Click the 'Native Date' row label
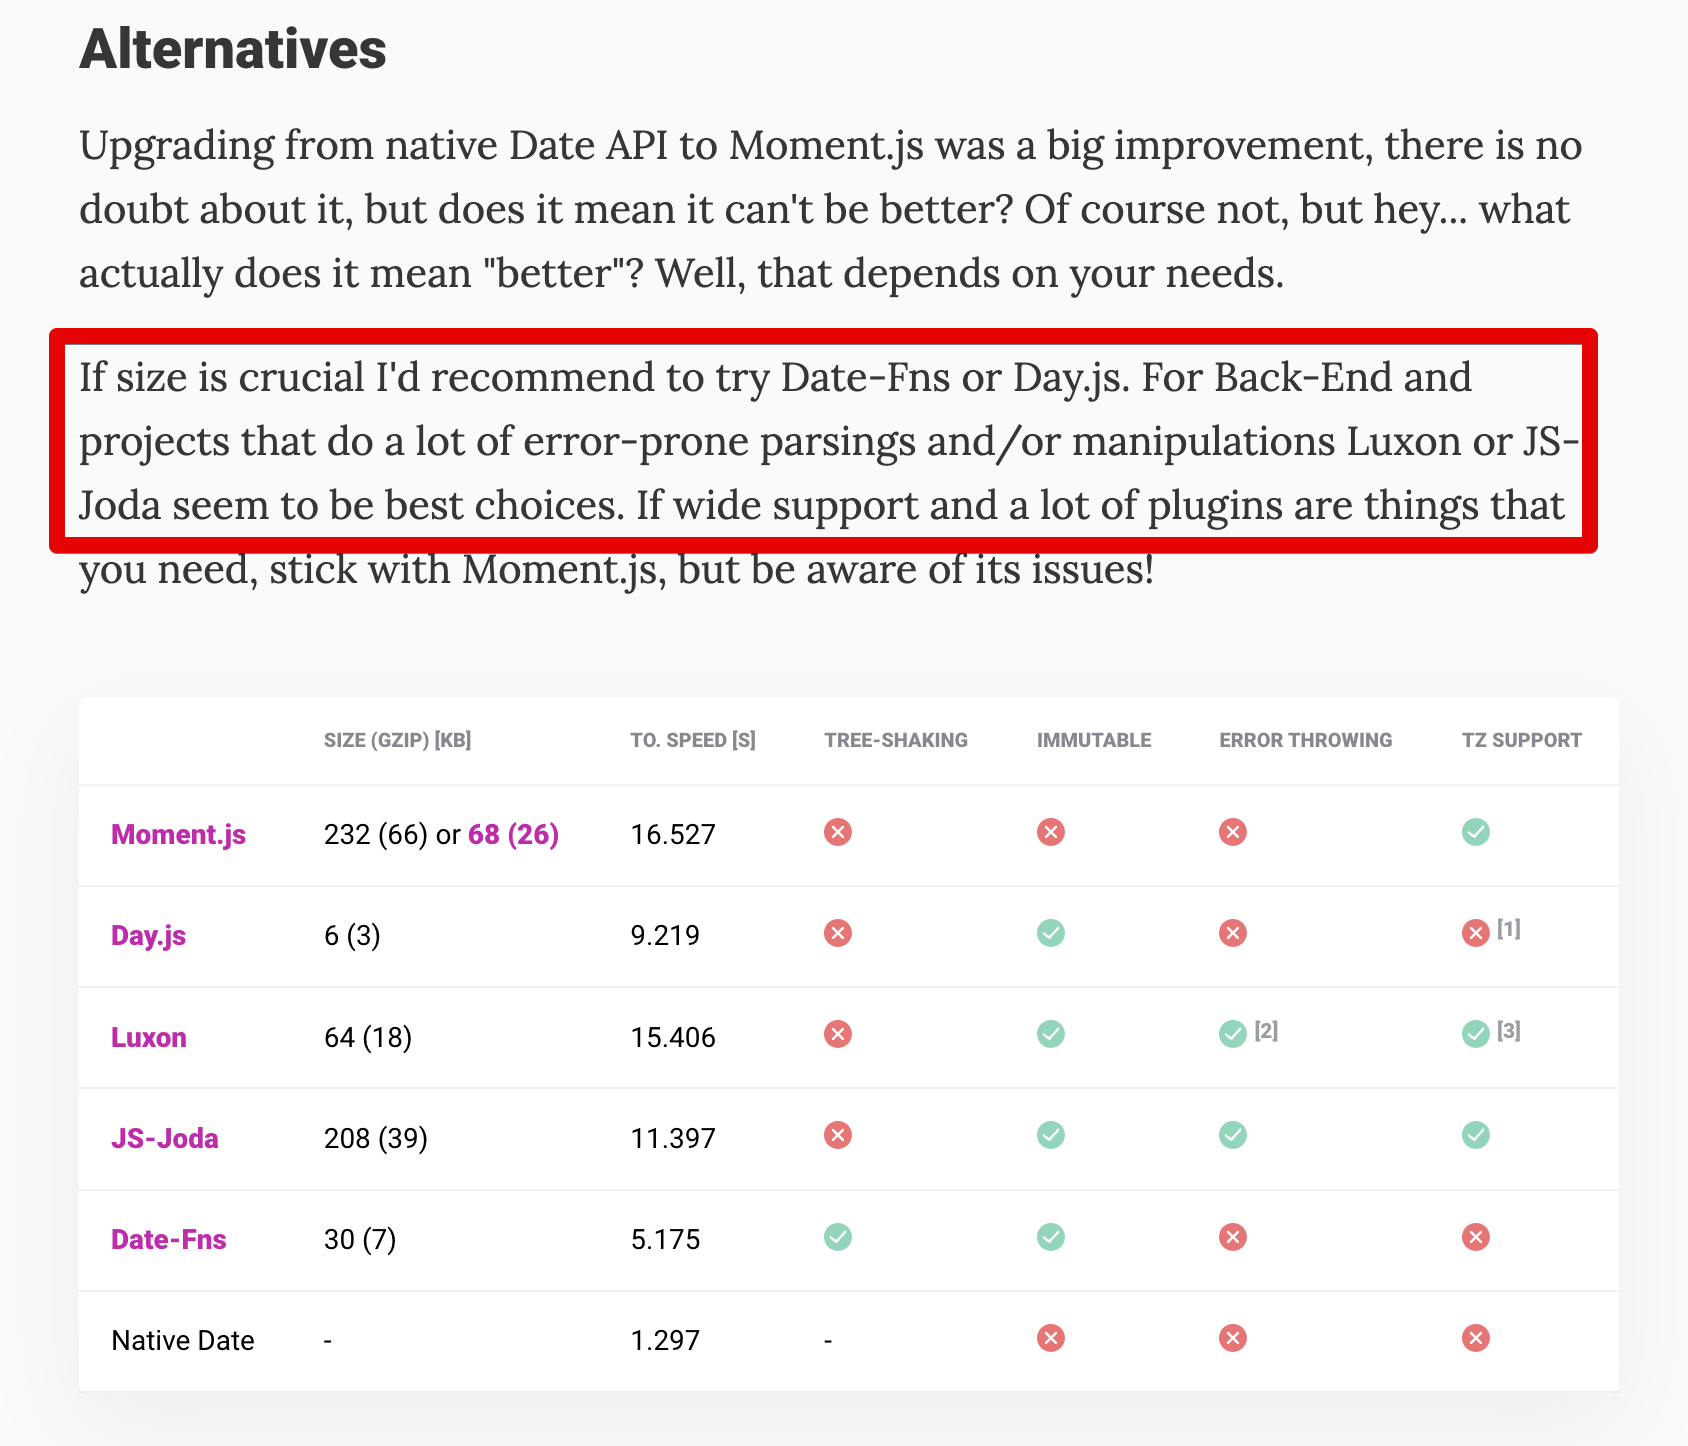The height and width of the screenshot is (1446, 1688). [x=183, y=1340]
